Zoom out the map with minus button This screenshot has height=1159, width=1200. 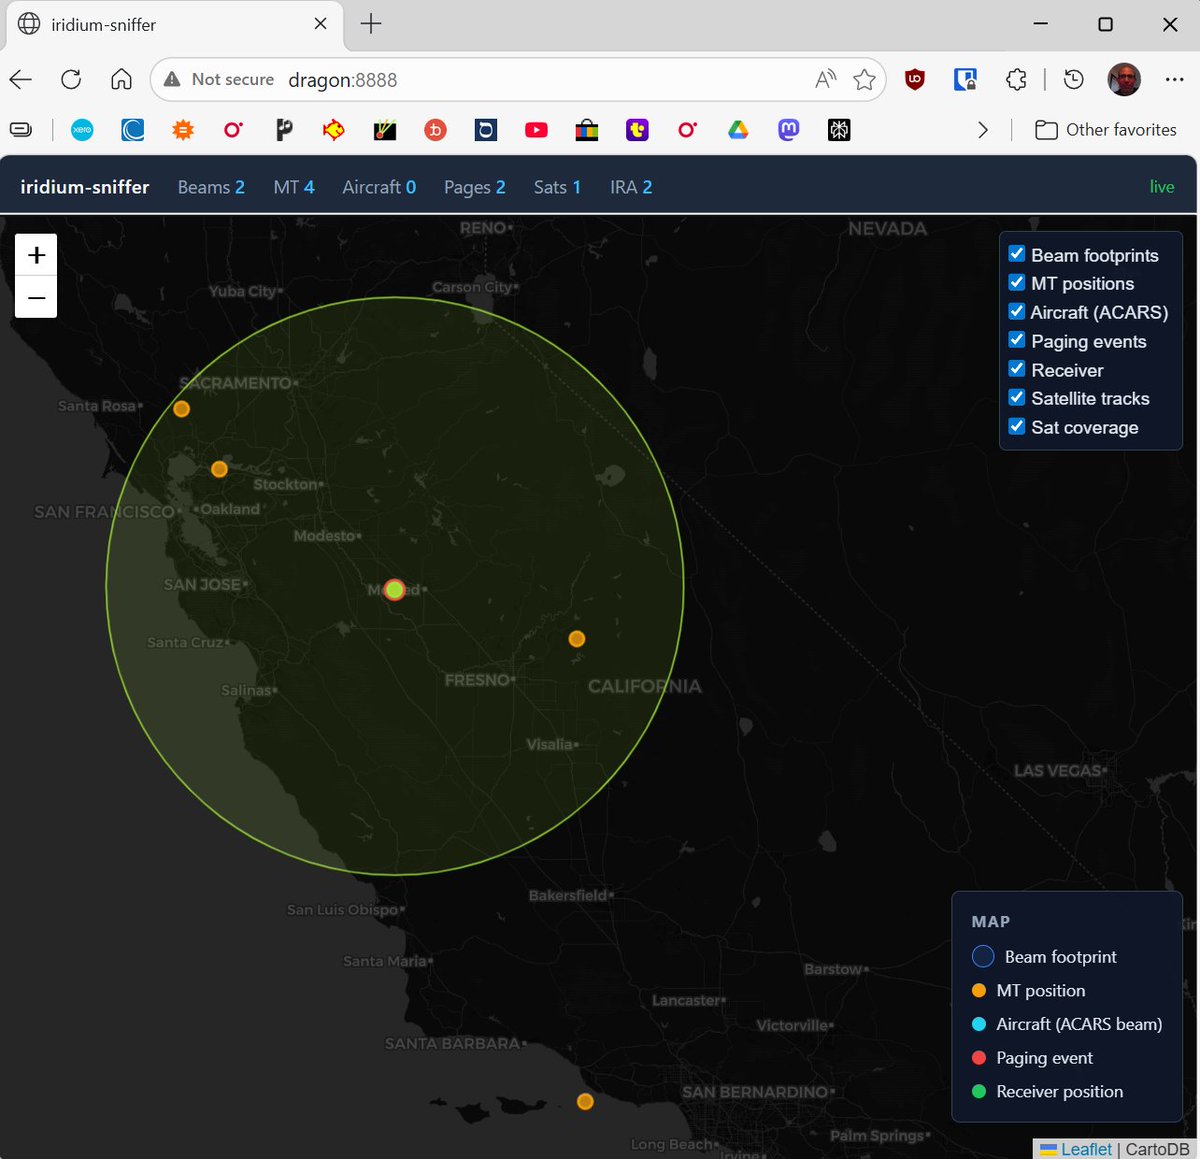click(36, 297)
